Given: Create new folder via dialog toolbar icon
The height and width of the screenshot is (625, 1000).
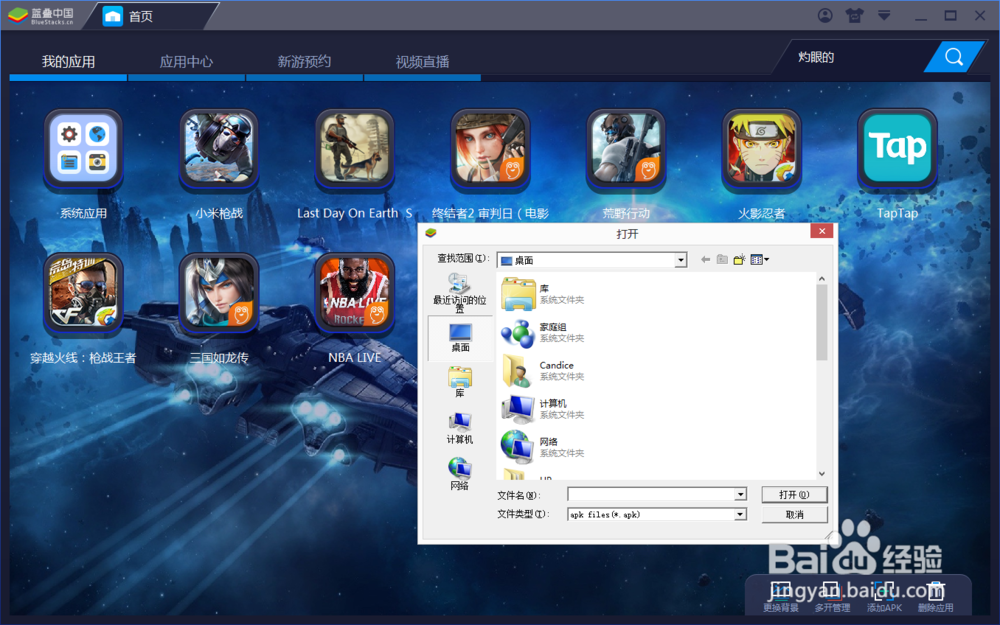Looking at the screenshot, I should [739, 260].
